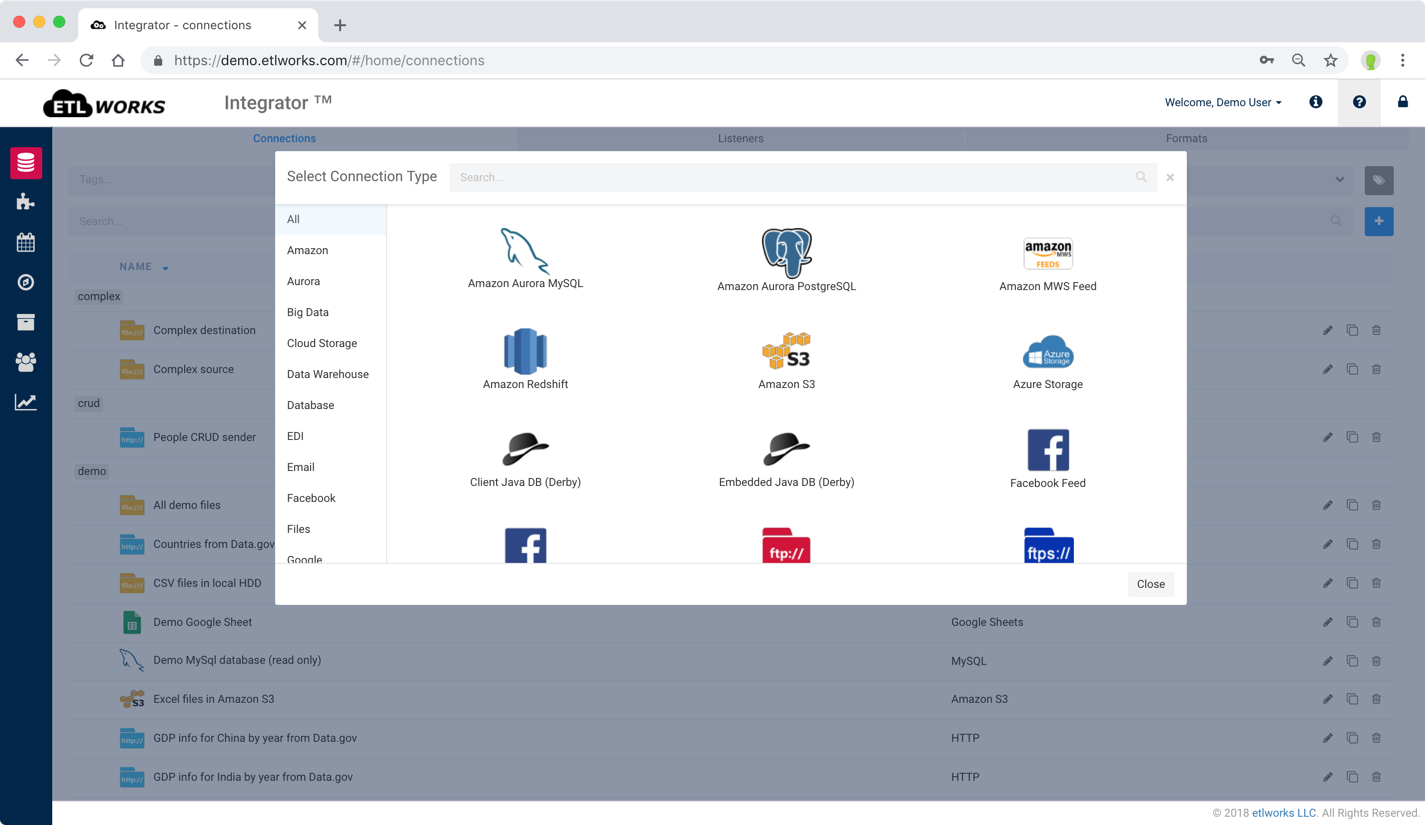Open the statistics chart icon in sidebar
Viewport: 1425px width, 825px height.
pyautogui.click(x=26, y=401)
